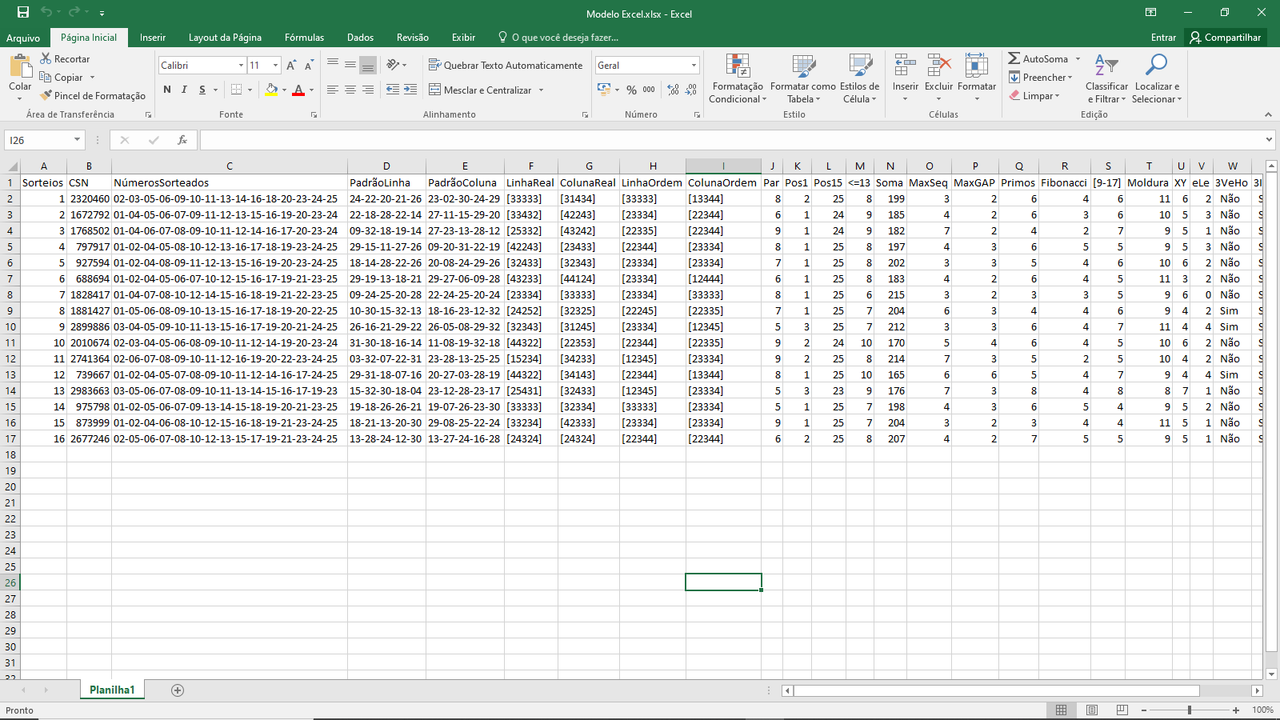Apply the red font color A
1280x720 pixels.
[298, 90]
